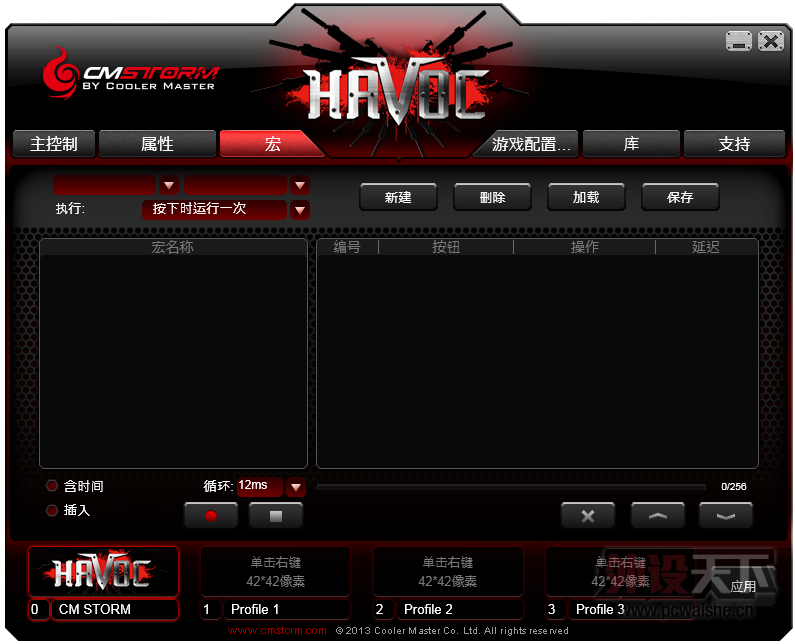Click the first empty red combo field
Image resolution: width=795 pixels, height=644 pixels.
pos(105,186)
